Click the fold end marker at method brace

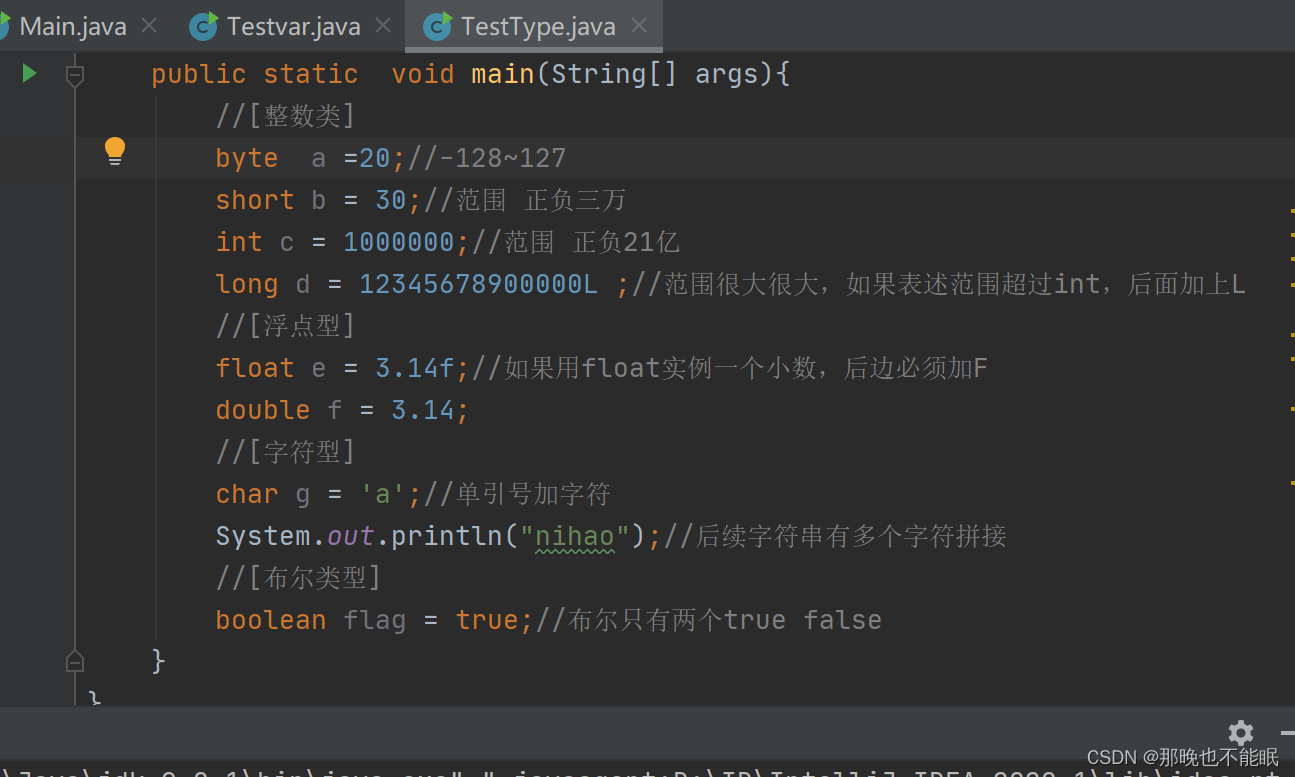[x=75, y=661]
